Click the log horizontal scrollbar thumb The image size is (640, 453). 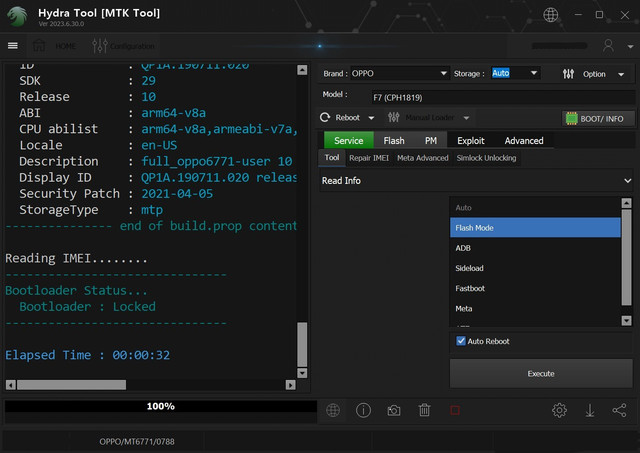(x=71, y=384)
